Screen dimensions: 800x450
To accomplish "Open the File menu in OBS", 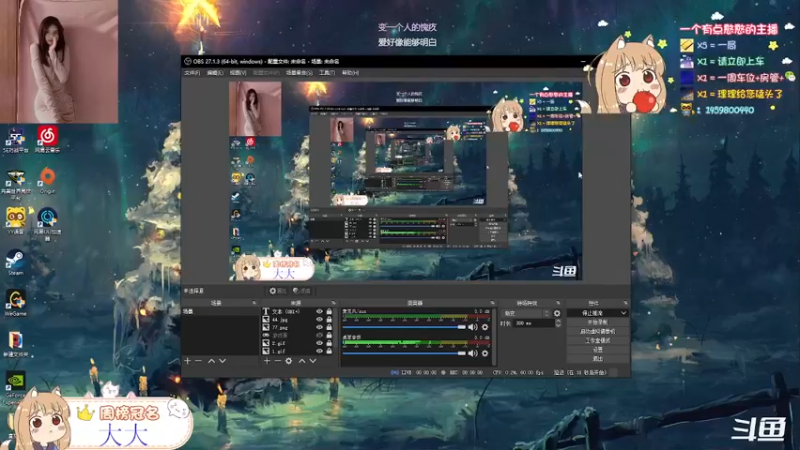I will coord(192,73).
